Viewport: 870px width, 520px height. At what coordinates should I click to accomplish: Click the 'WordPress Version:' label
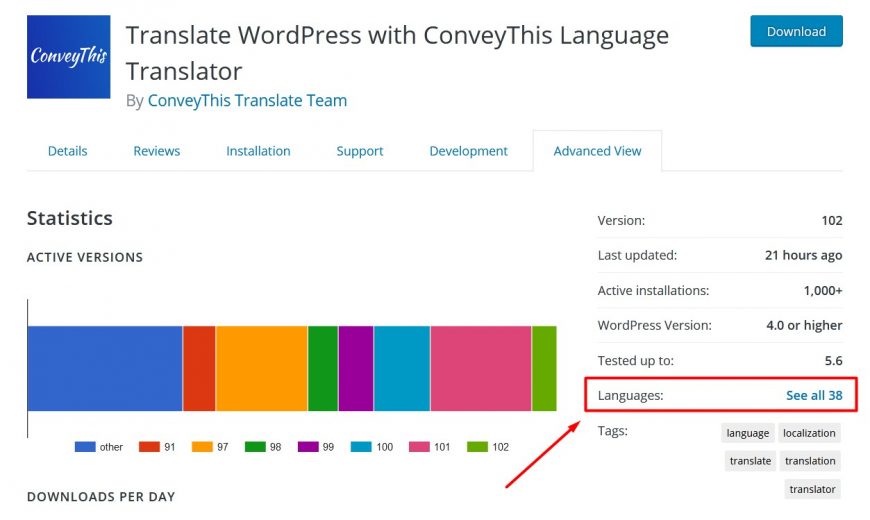coord(655,325)
